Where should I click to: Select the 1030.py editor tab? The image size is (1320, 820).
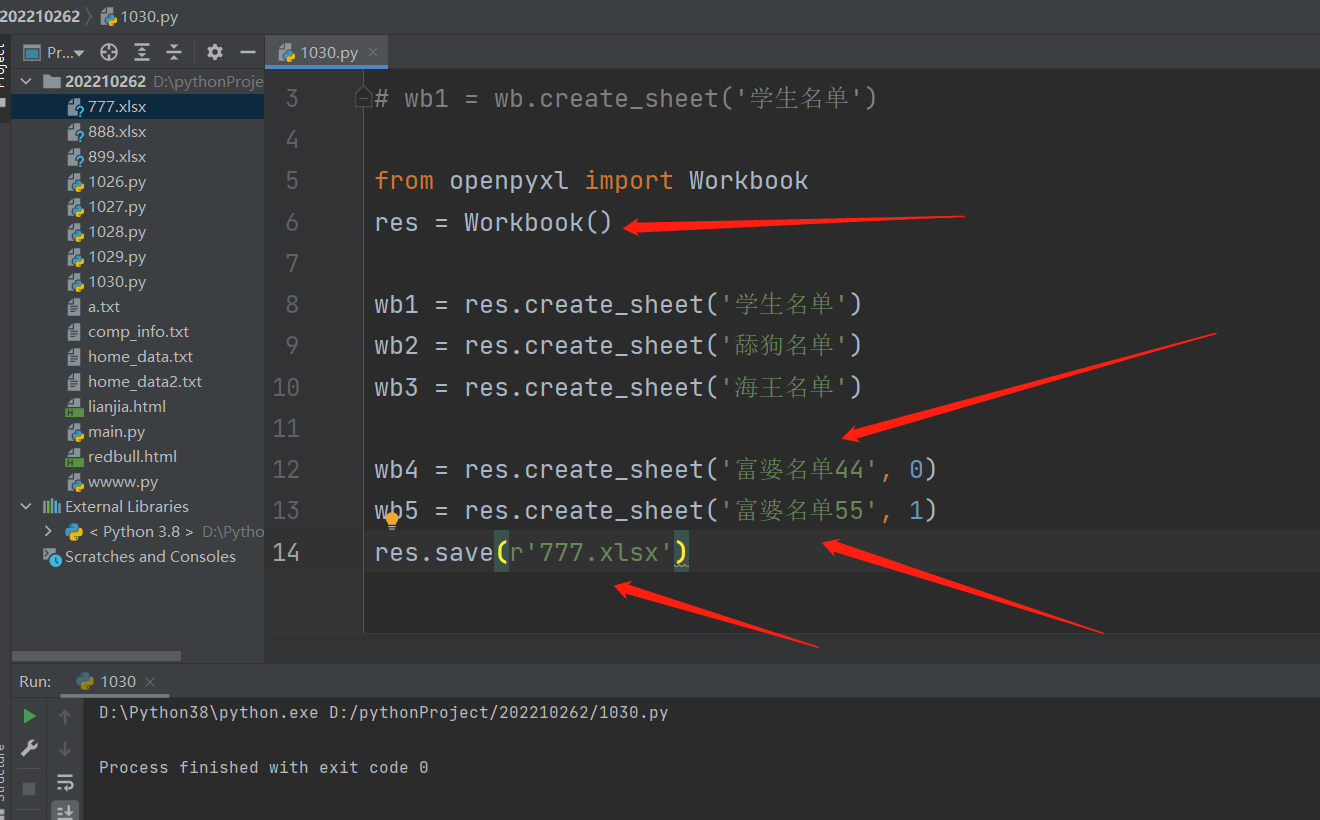pyautogui.click(x=328, y=52)
